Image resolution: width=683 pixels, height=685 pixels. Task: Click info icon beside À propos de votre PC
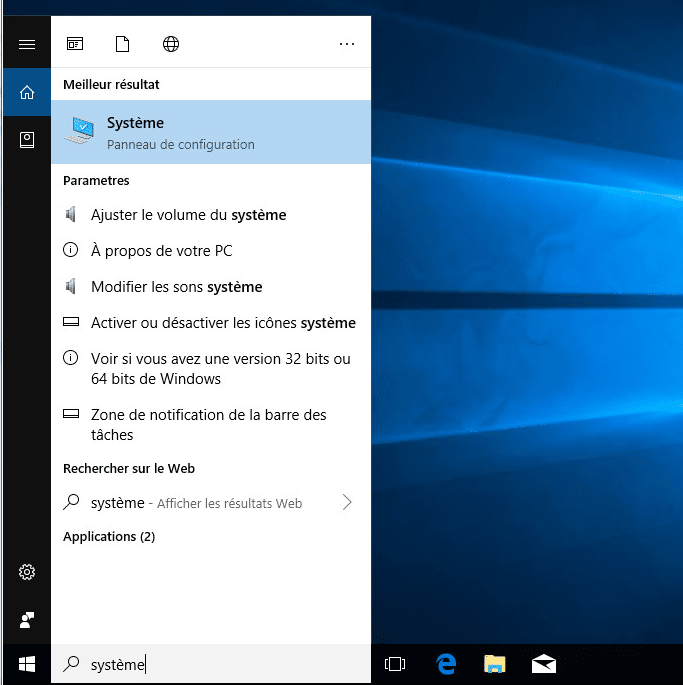[71, 250]
